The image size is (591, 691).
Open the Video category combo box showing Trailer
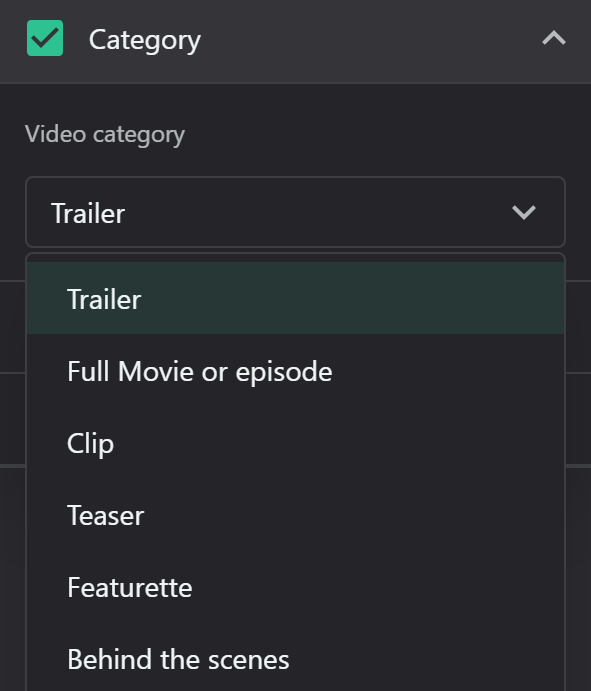(x=295, y=212)
